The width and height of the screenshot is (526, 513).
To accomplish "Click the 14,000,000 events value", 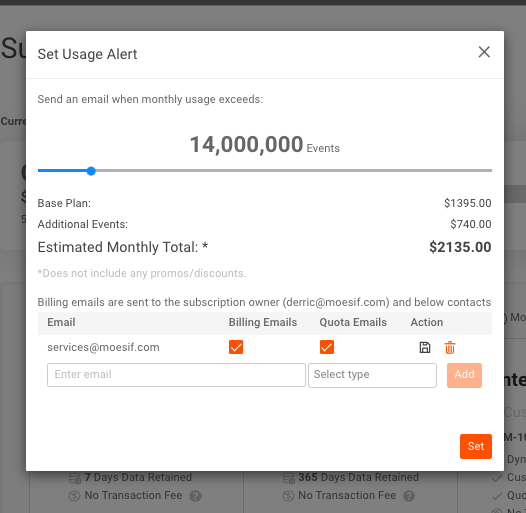I will [247, 145].
